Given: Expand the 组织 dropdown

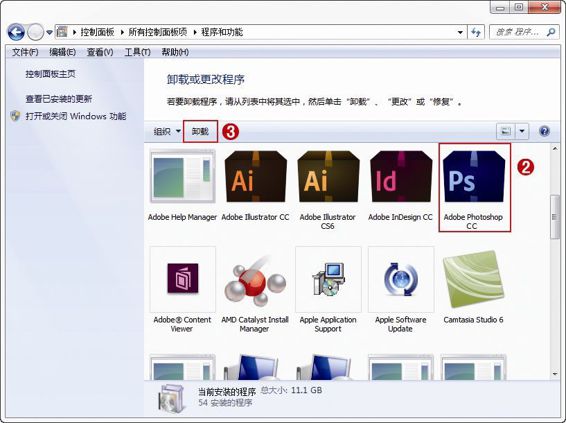Looking at the screenshot, I should pos(167,131).
